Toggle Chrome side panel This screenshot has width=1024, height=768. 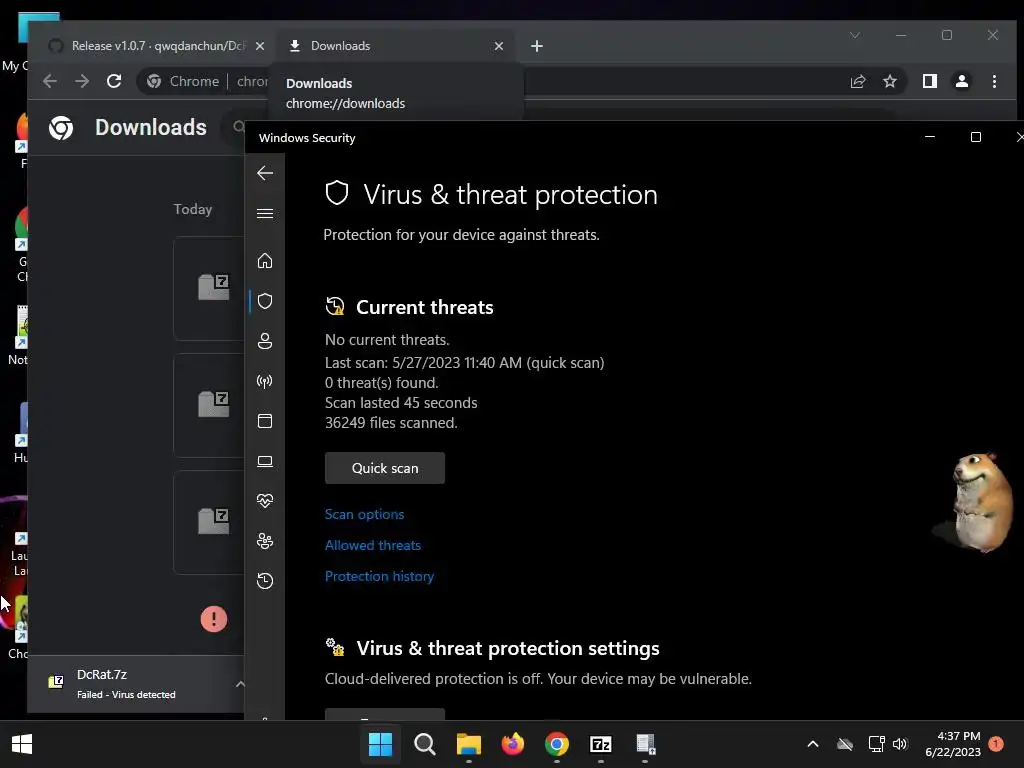pyautogui.click(x=929, y=81)
